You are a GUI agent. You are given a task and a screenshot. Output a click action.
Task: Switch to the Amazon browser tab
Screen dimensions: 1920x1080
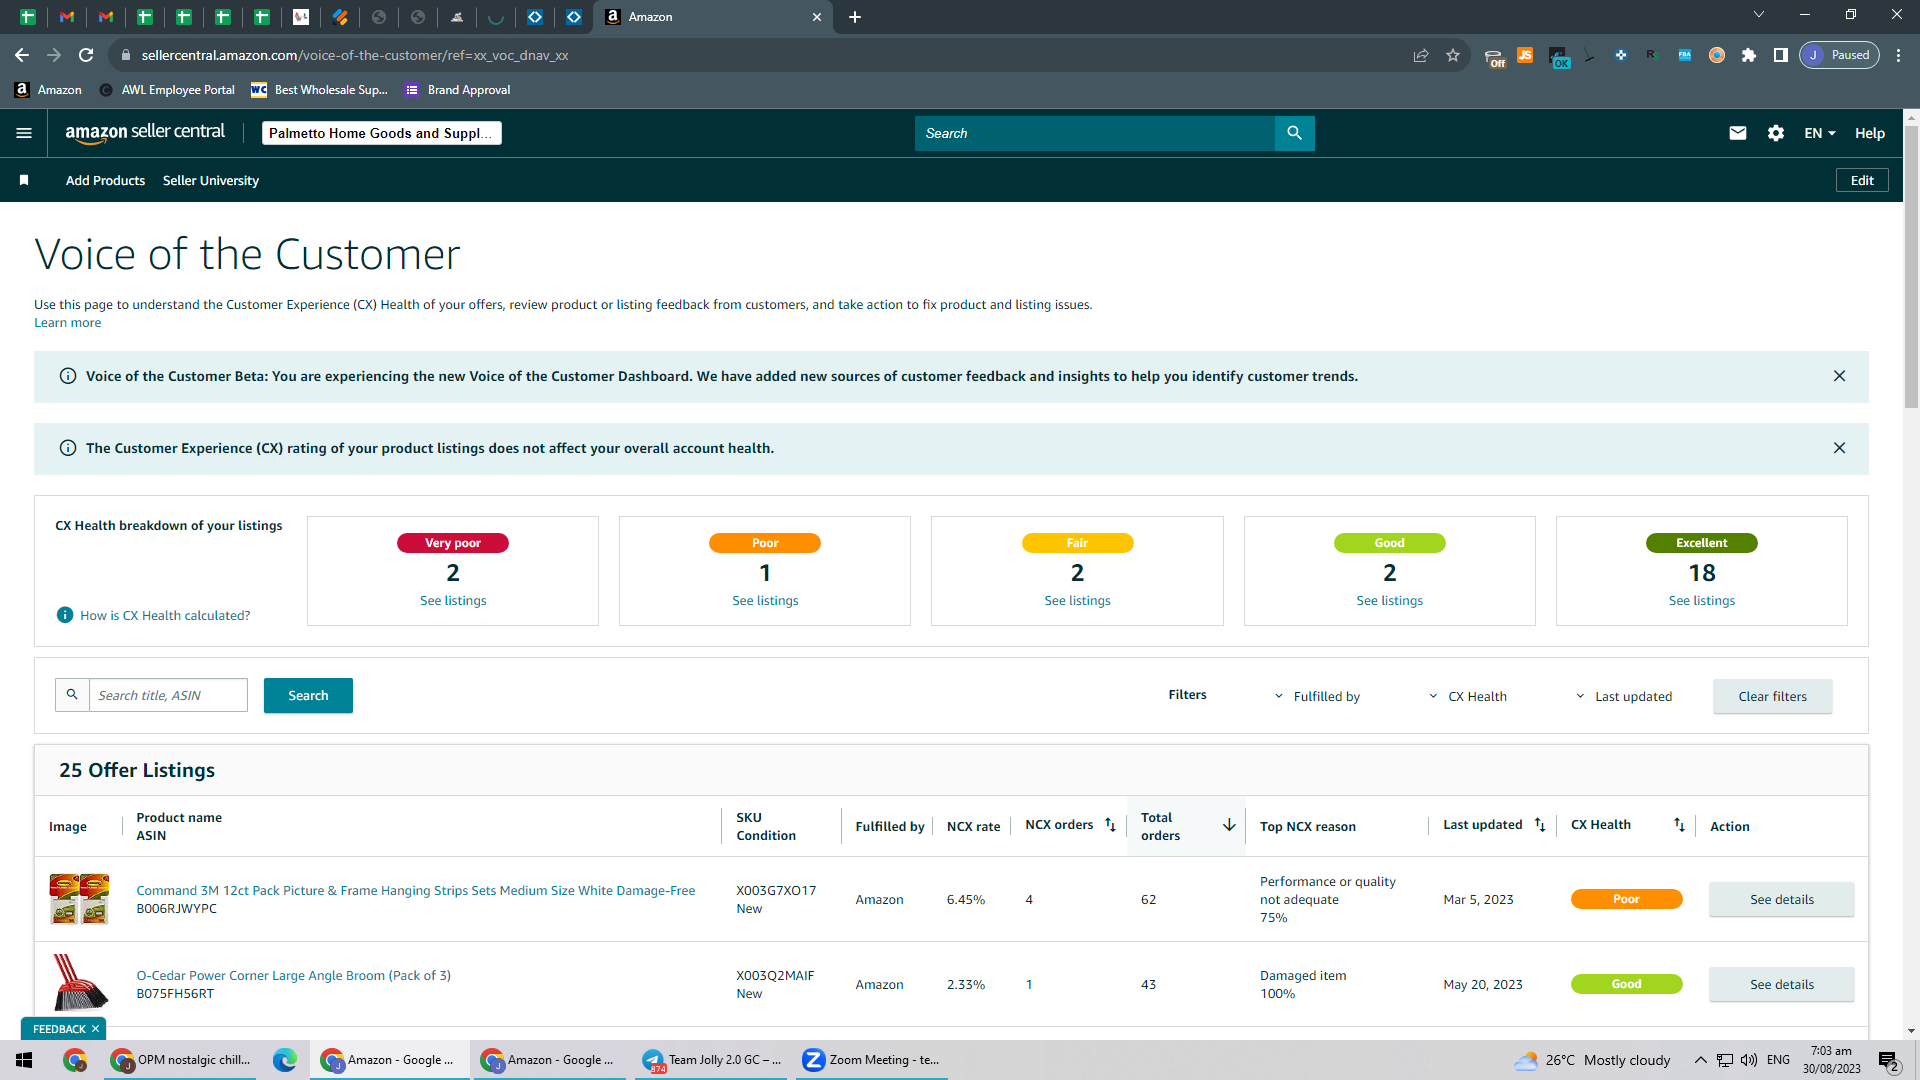713,17
